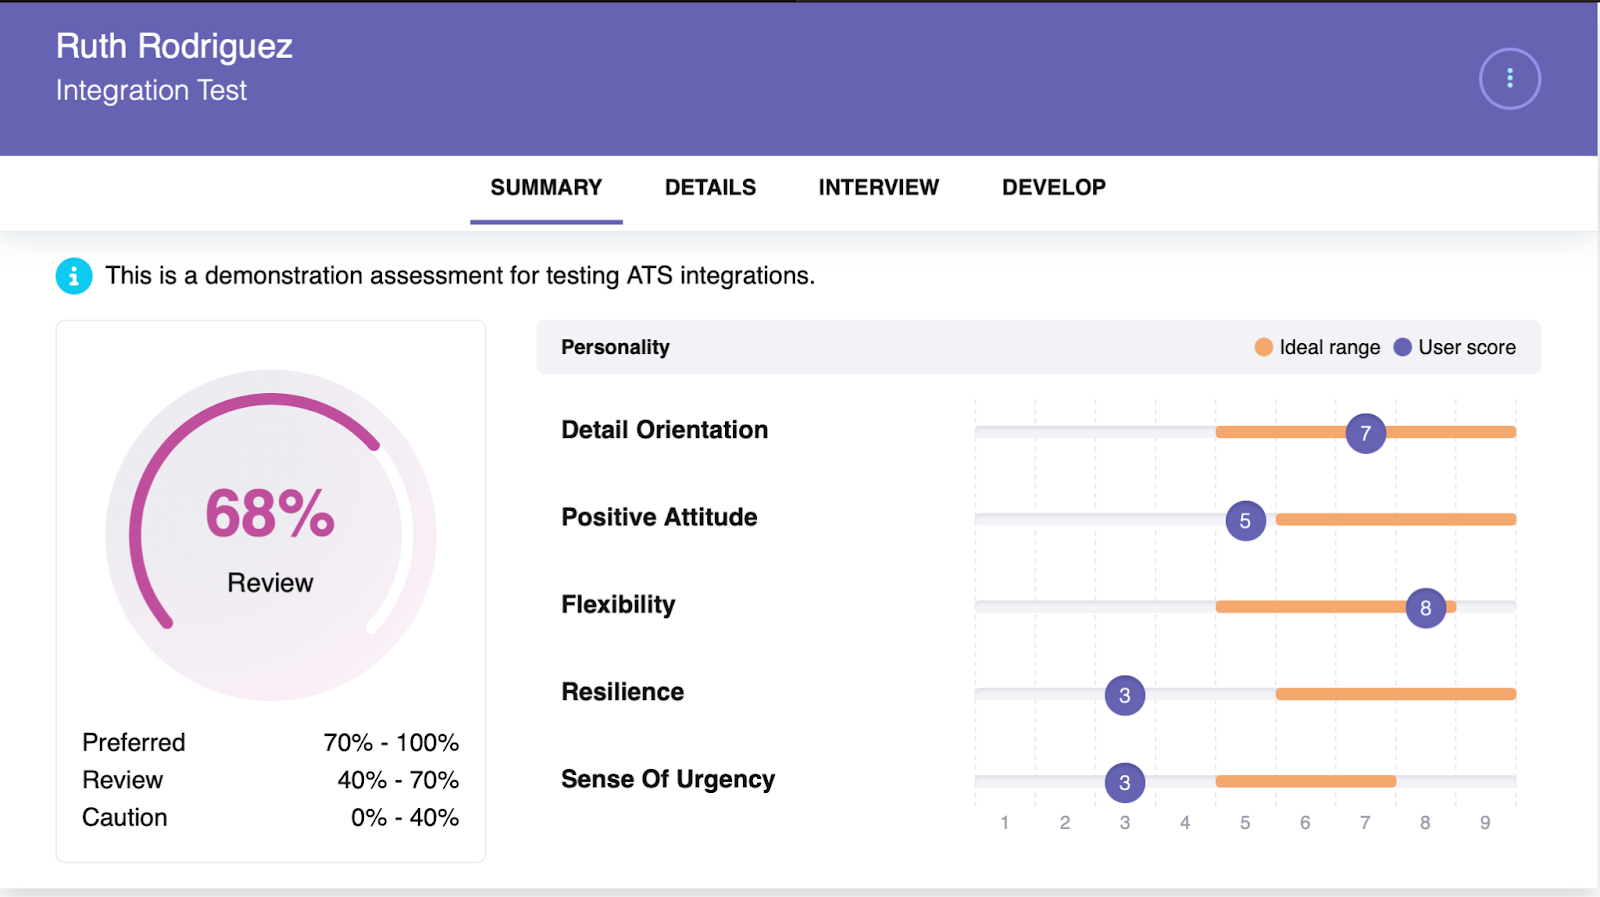Image resolution: width=1600 pixels, height=897 pixels.
Task: Select the Develop tab
Action: point(1053,188)
